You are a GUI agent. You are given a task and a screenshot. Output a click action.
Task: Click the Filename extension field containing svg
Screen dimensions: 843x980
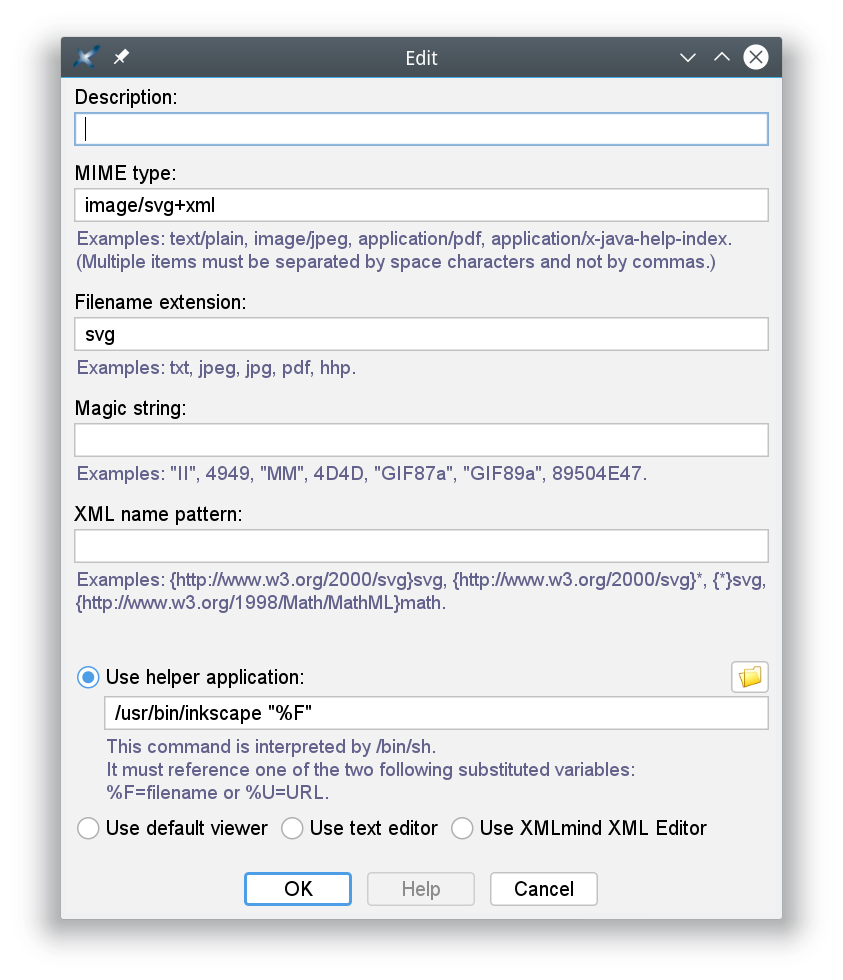tap(421, 334)
